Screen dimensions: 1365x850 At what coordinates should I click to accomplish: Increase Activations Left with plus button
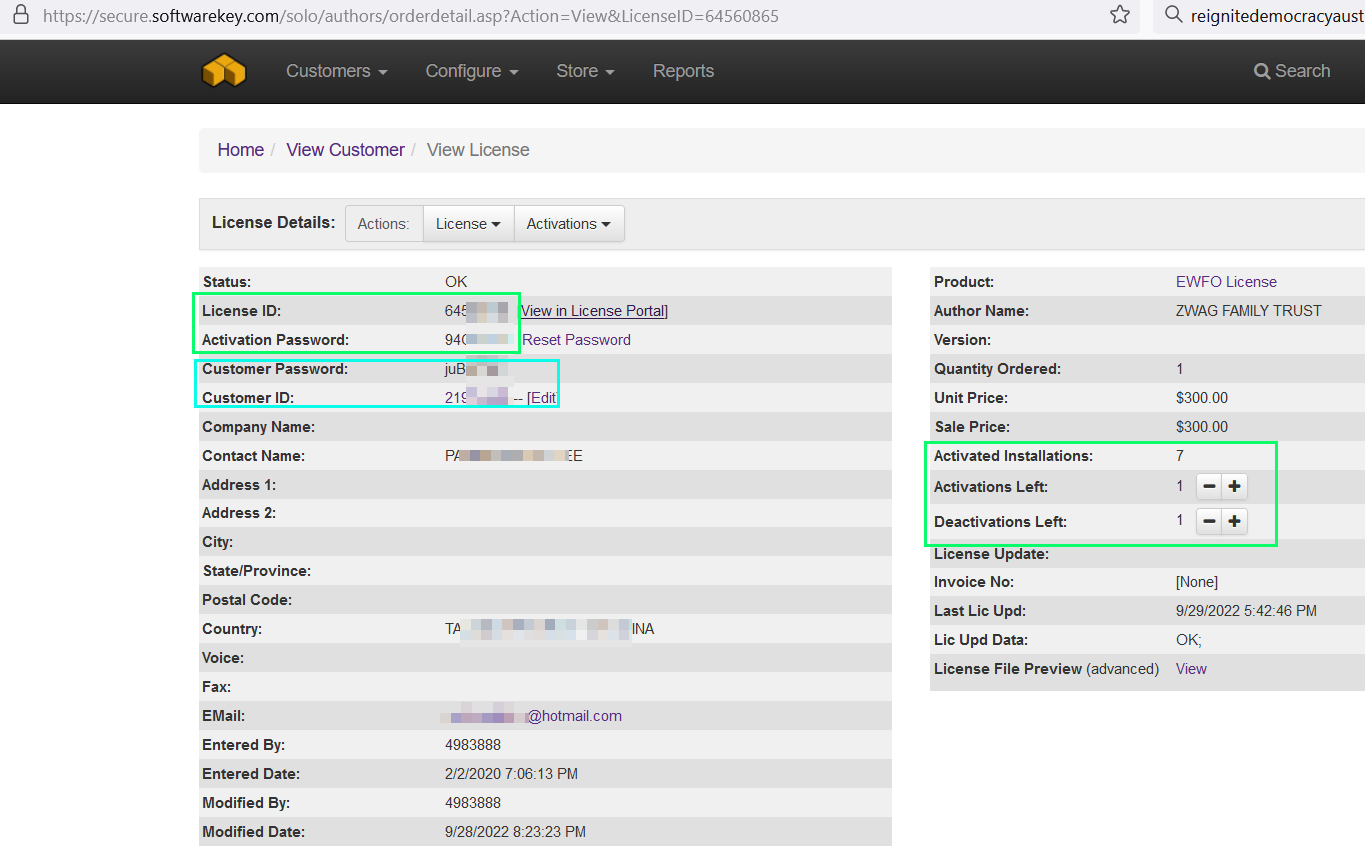1234,487
